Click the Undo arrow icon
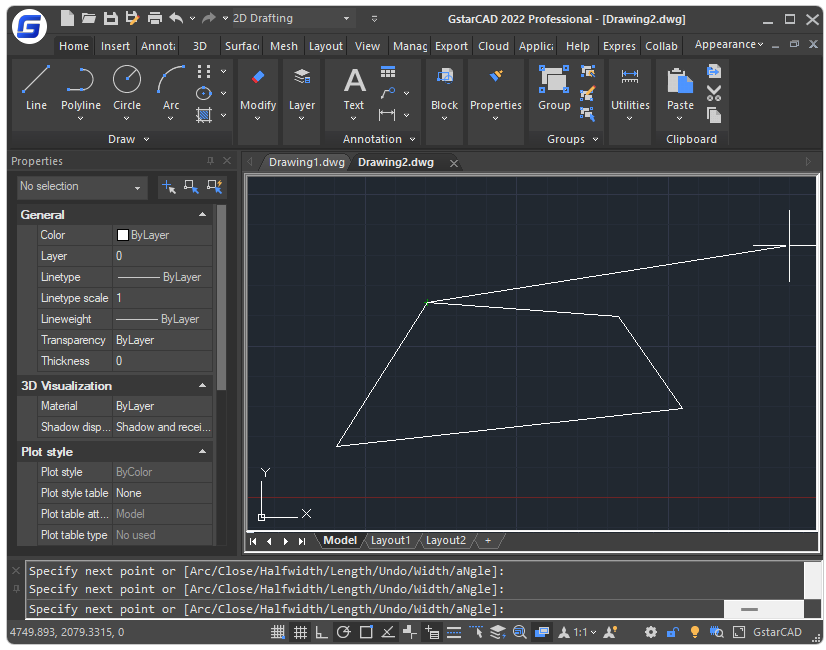826x650 pixels. tap(176, 18)
